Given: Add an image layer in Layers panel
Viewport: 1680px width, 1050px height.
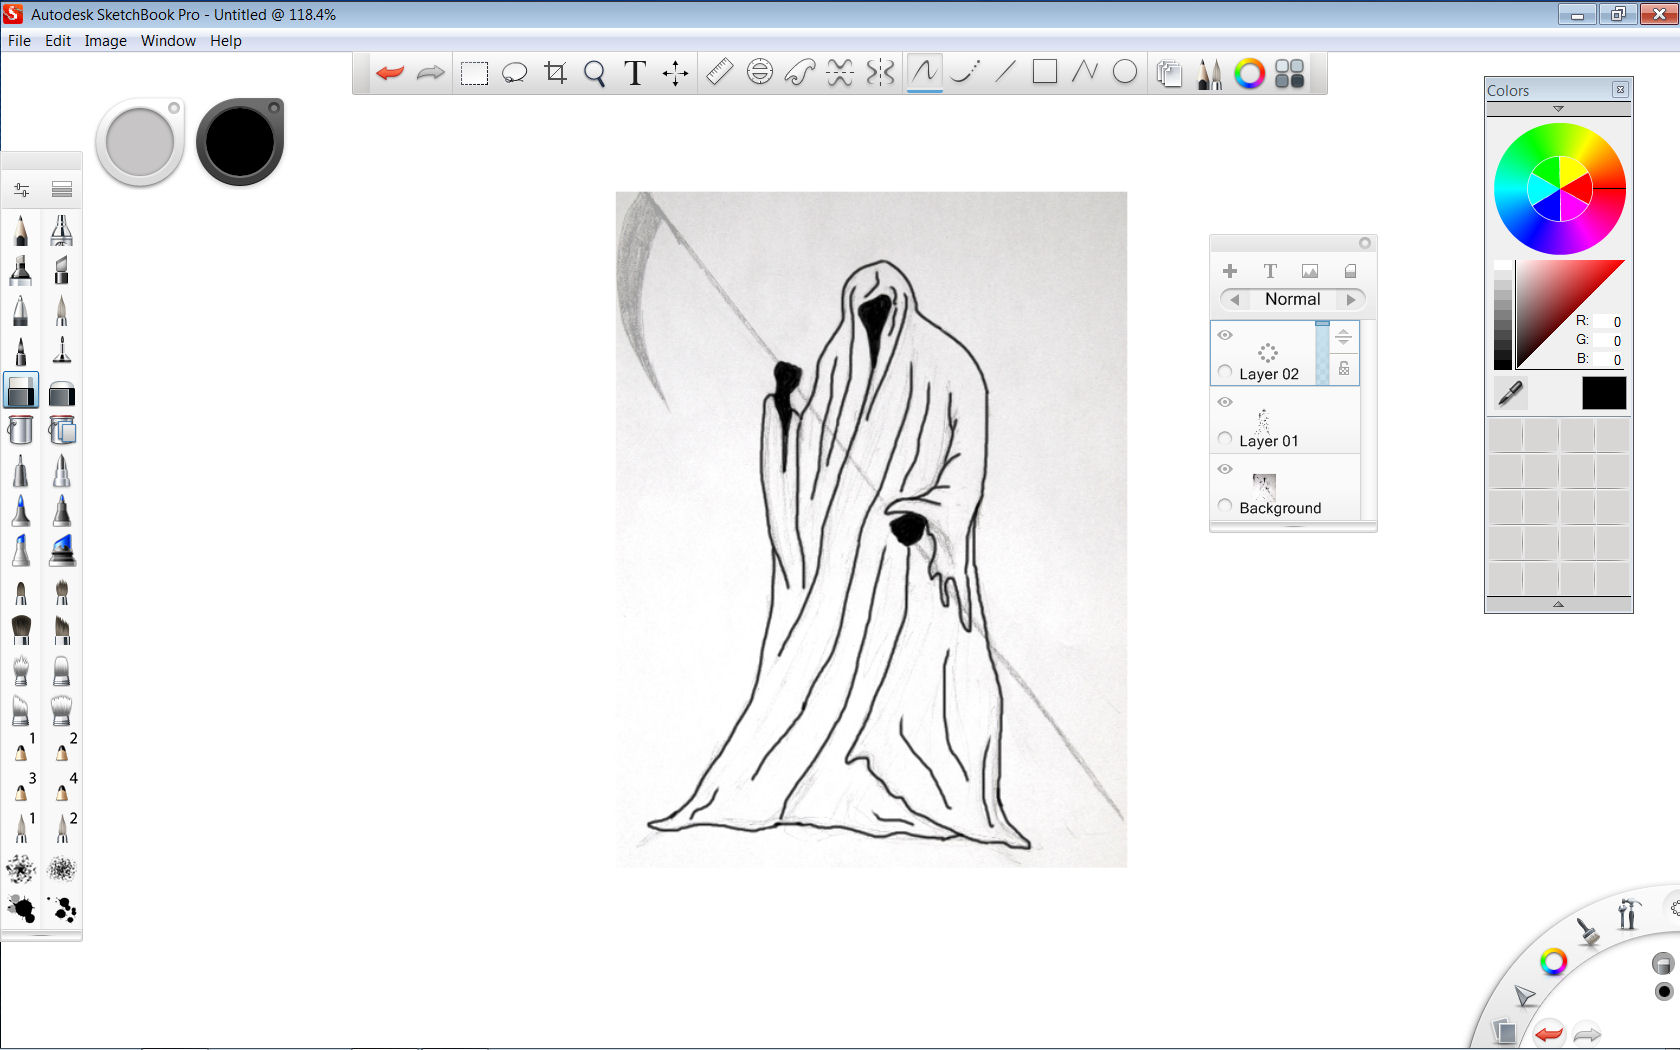Looking at the screenshot, I should (1310, 271).
